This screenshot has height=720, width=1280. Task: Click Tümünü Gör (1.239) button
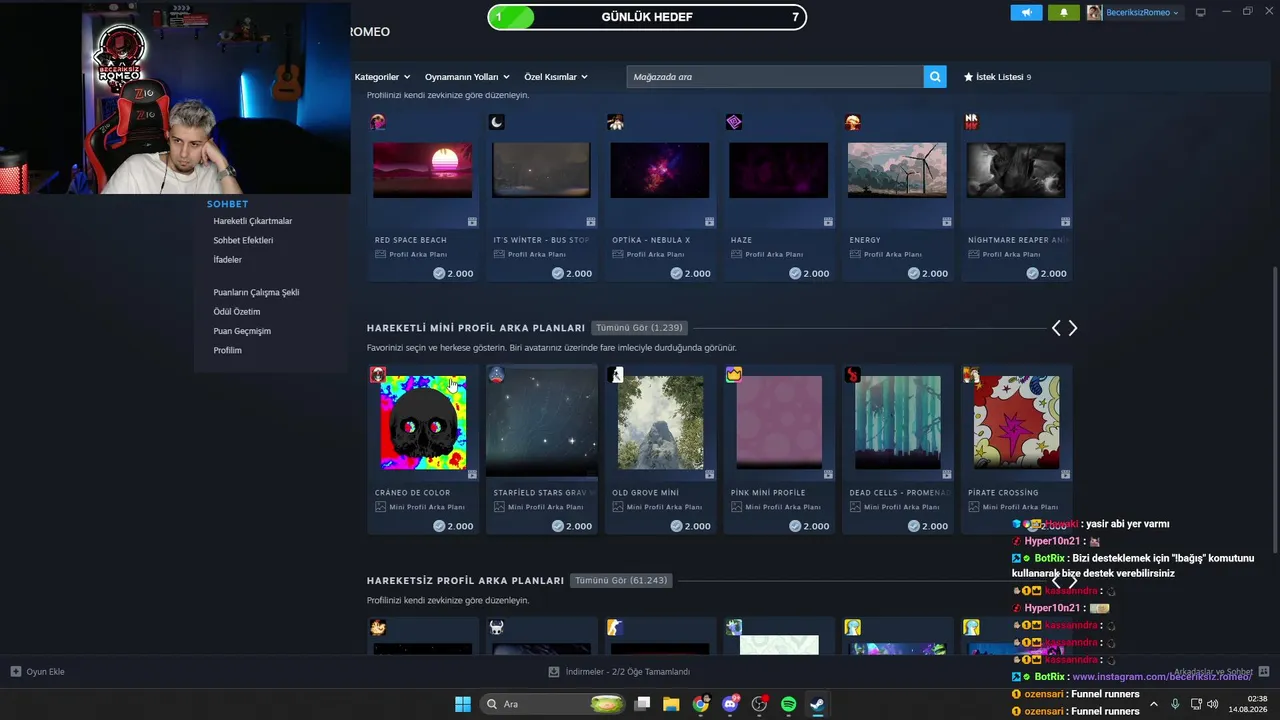(639, 328)
